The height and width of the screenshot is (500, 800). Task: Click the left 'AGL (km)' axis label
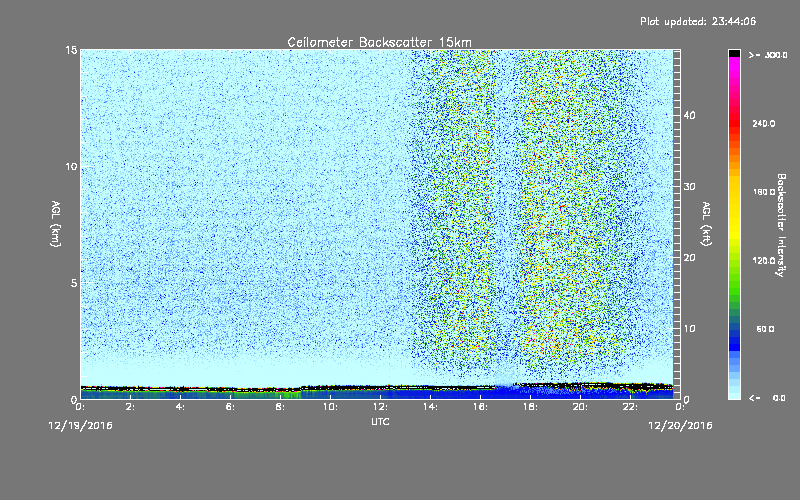(56, 223)
